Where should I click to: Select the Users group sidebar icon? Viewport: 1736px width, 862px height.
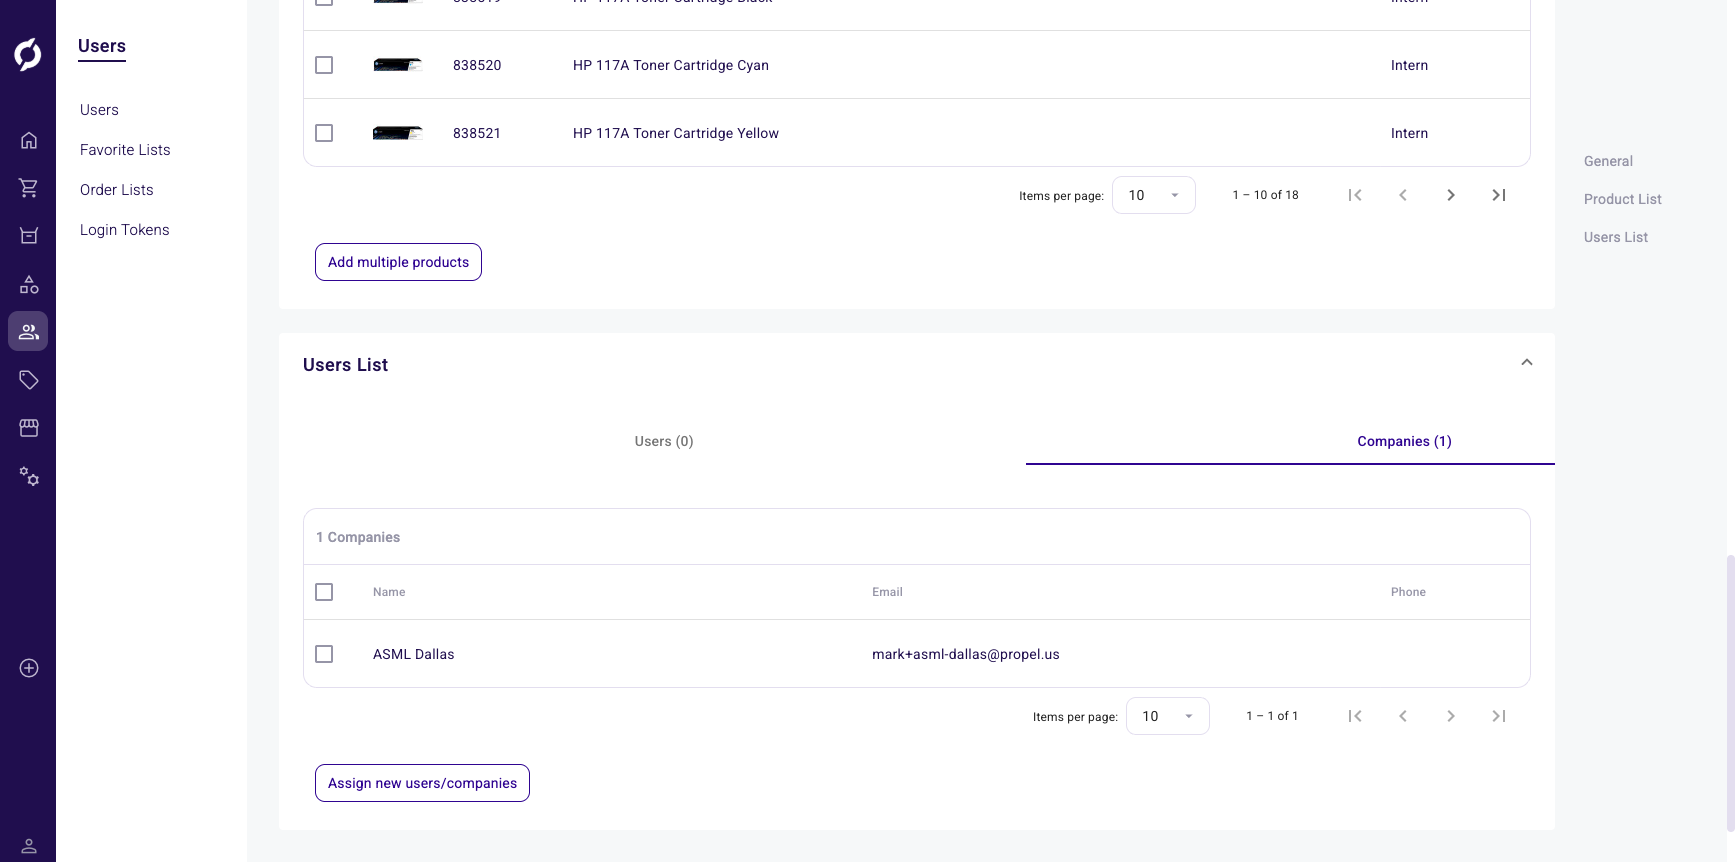28,331
